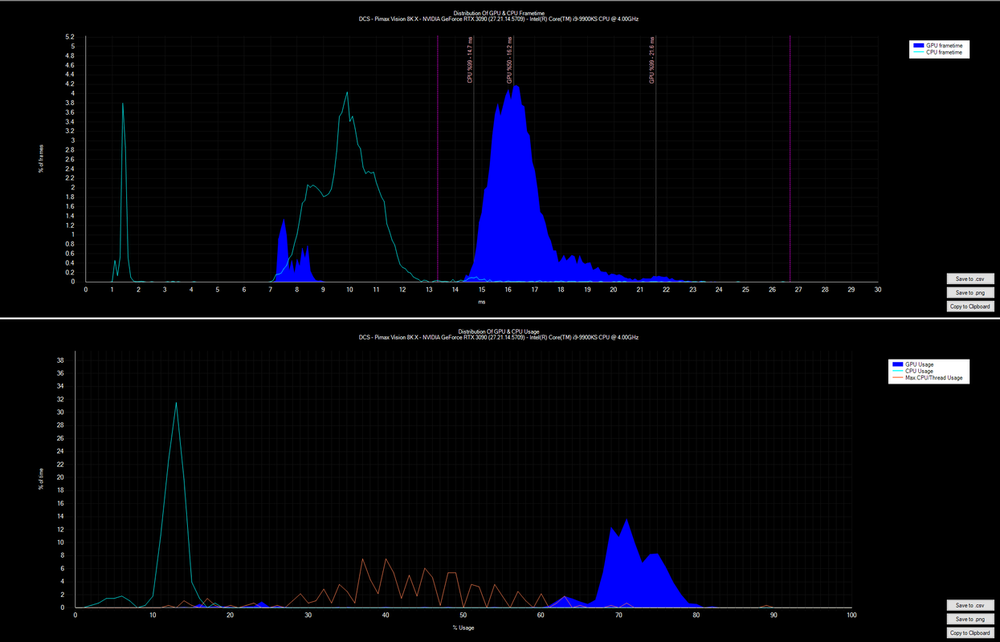Click the blue GPU frametime legend swatch
The height and width of the screenshot is (642, 1000).
(x=918, y=46)
